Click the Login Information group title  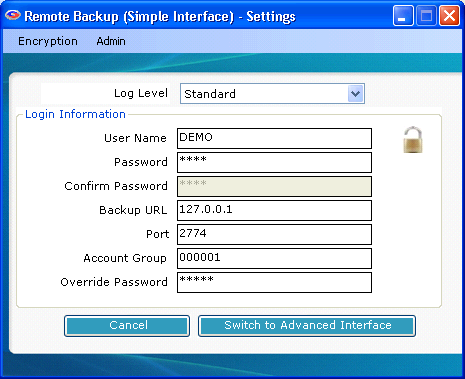[75, 114]
